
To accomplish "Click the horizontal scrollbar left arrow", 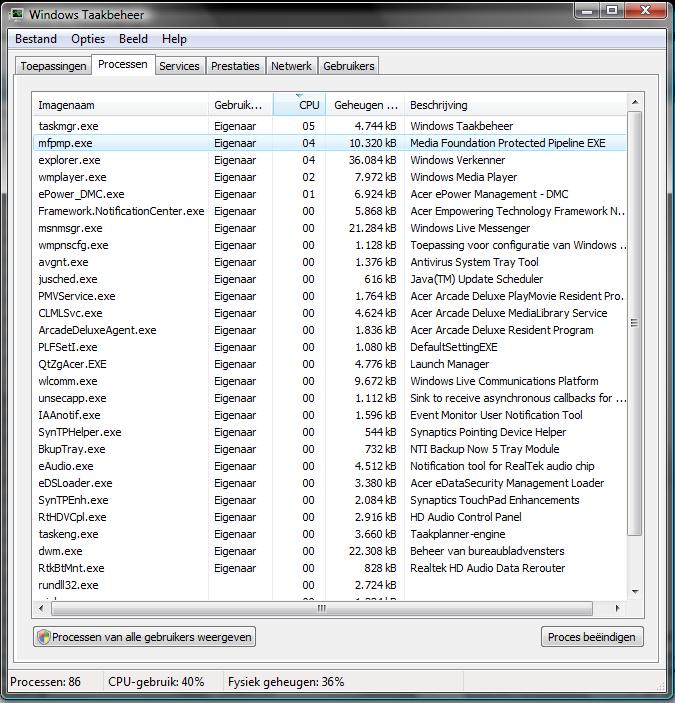I will coord(41,608).
